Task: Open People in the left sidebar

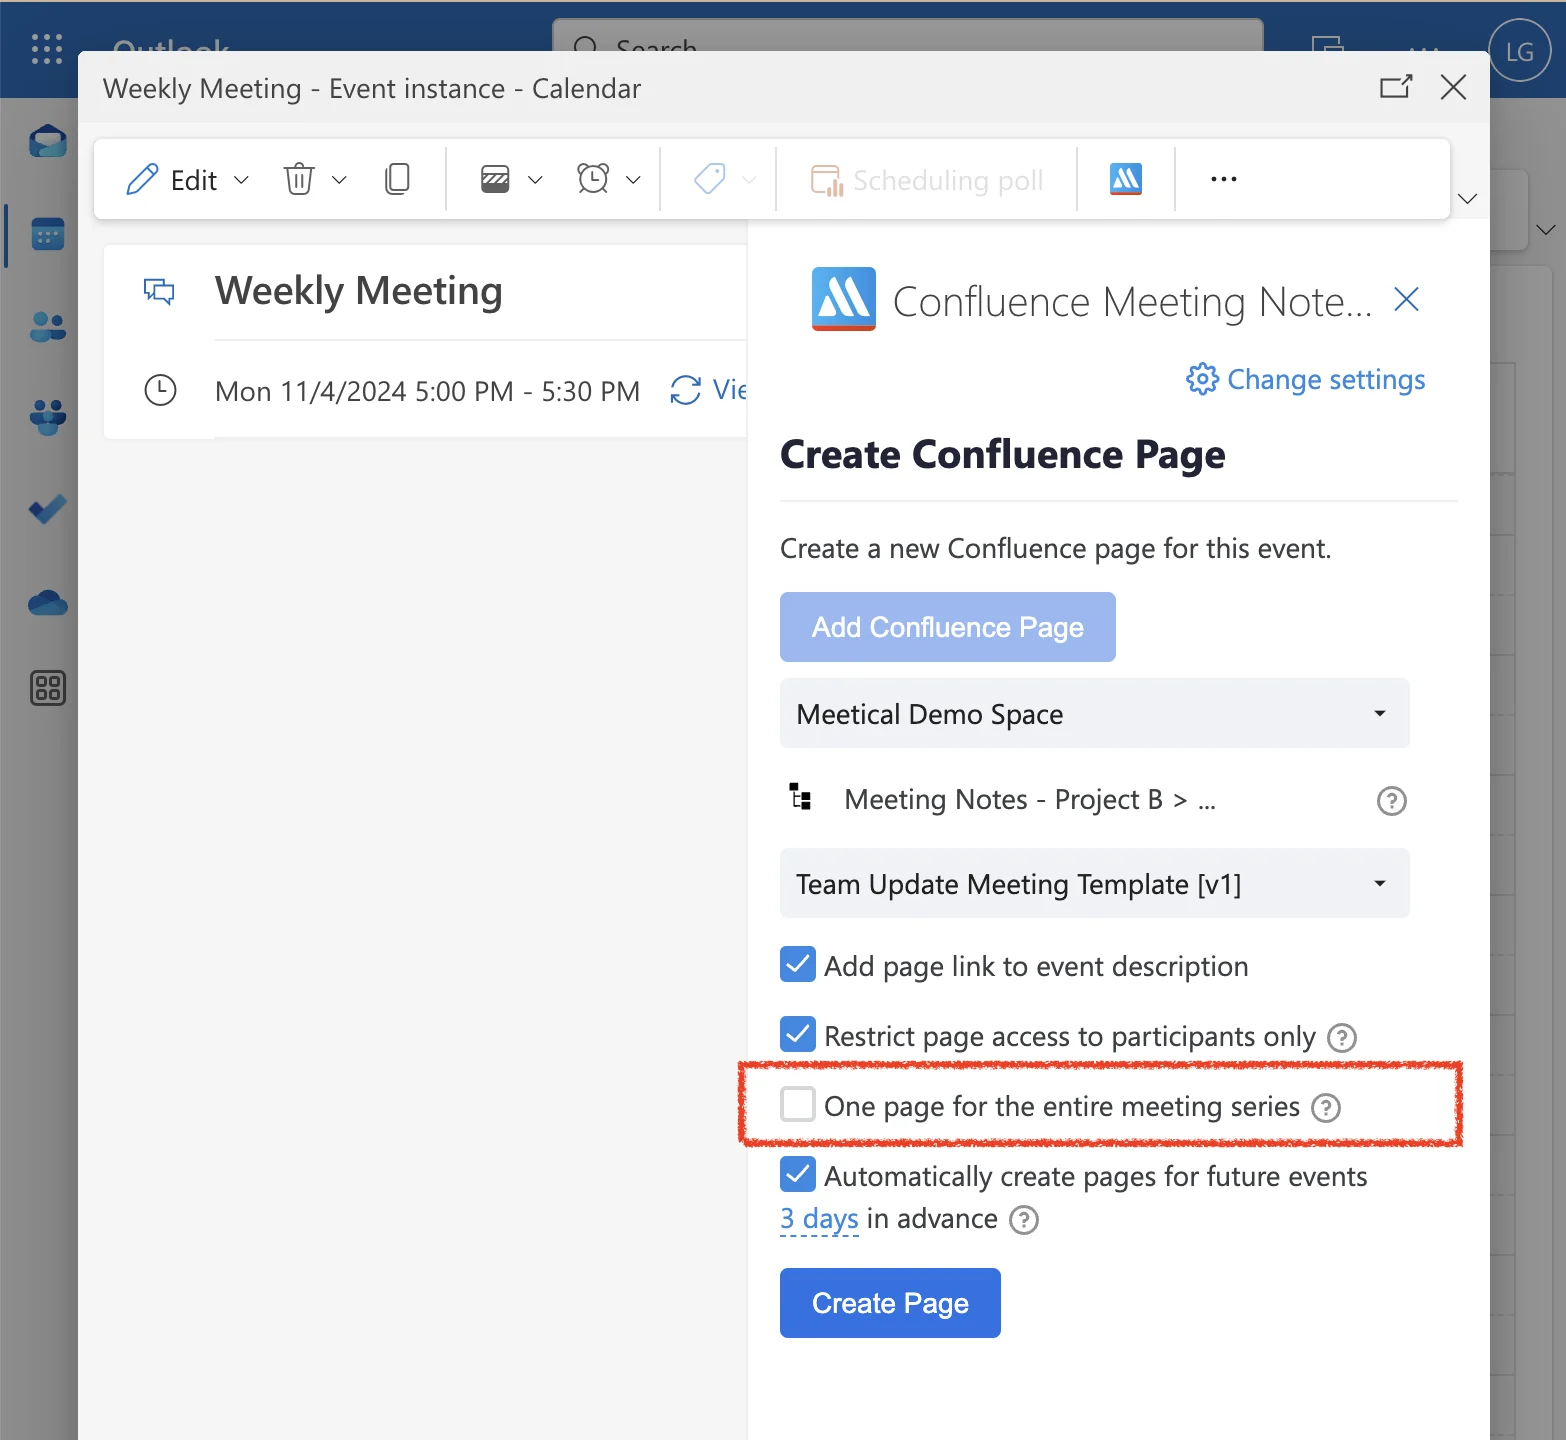Action: coord(47,326)
